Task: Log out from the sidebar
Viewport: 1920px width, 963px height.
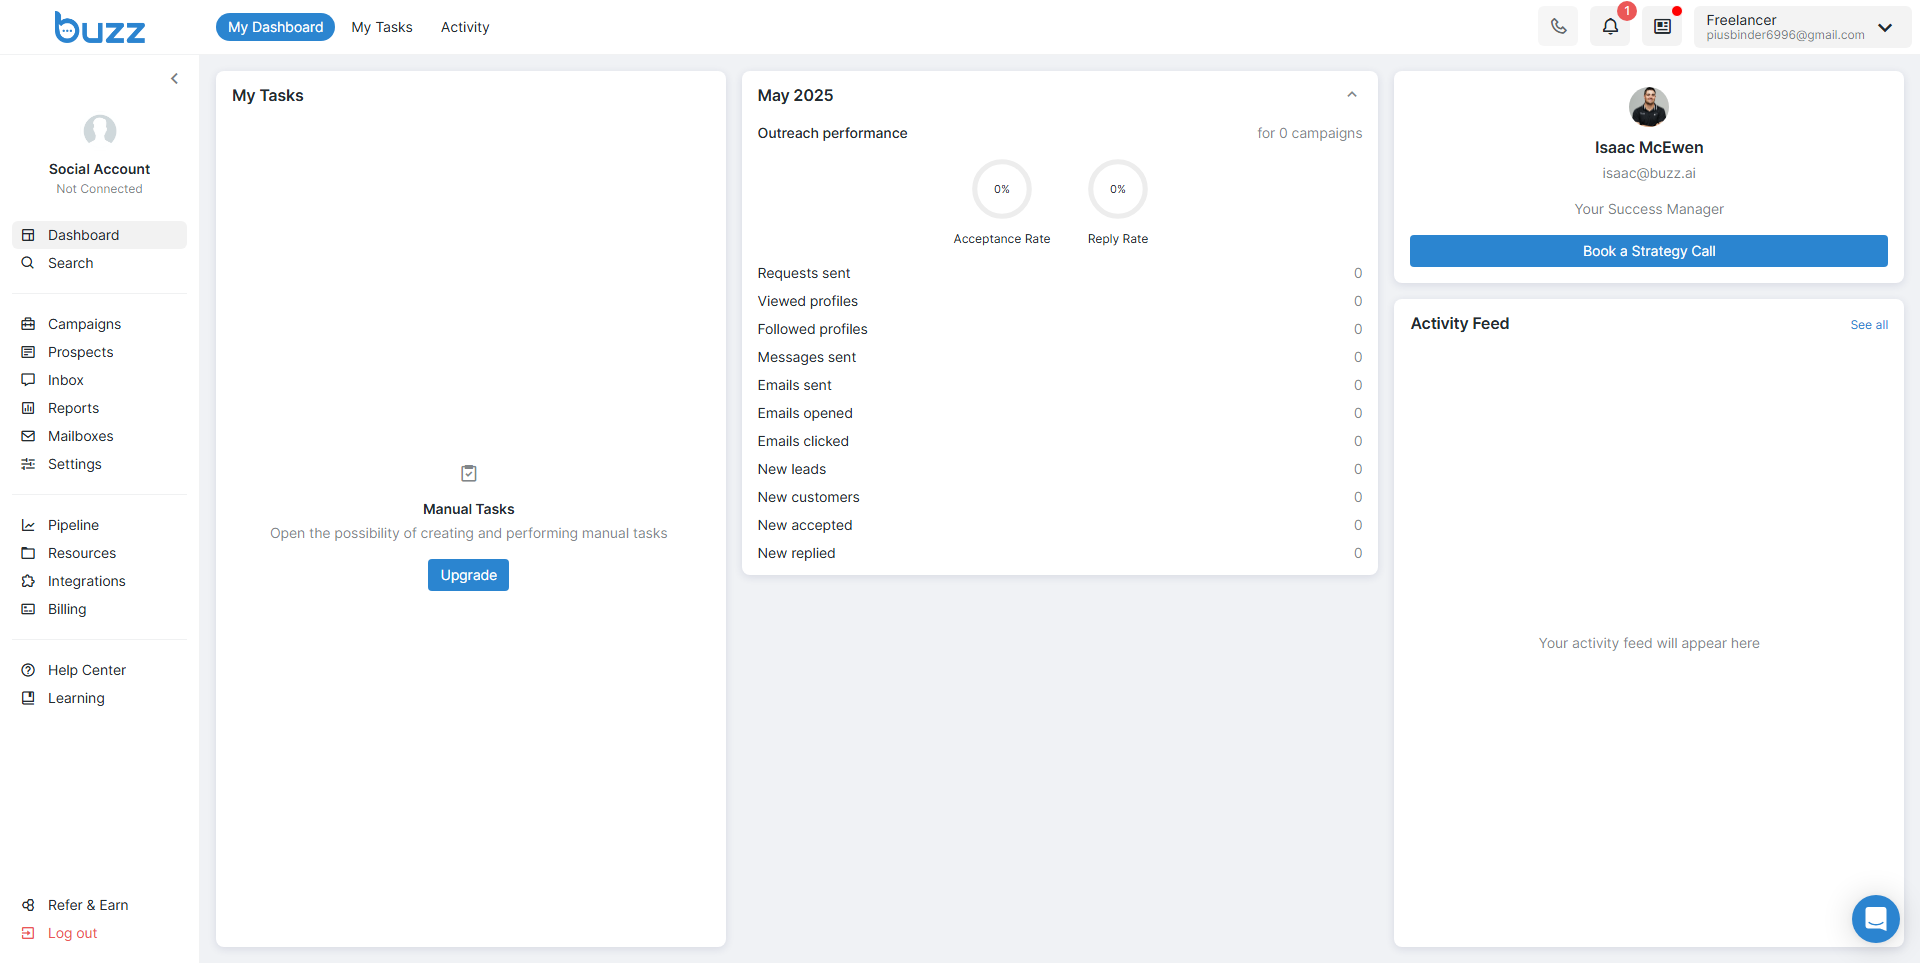Action: click(x=72, y=933)
